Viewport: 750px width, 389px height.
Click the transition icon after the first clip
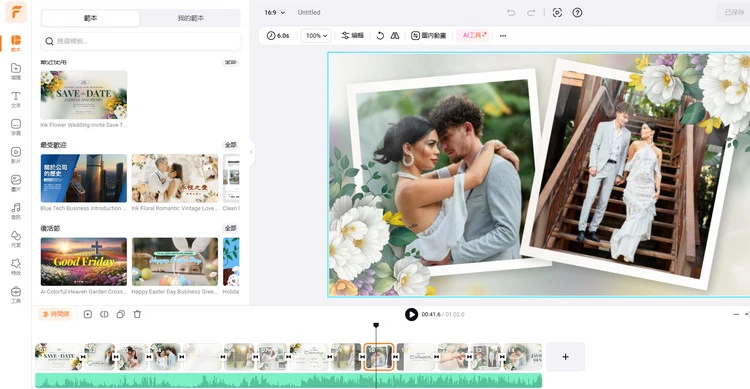tap(83, 357)
